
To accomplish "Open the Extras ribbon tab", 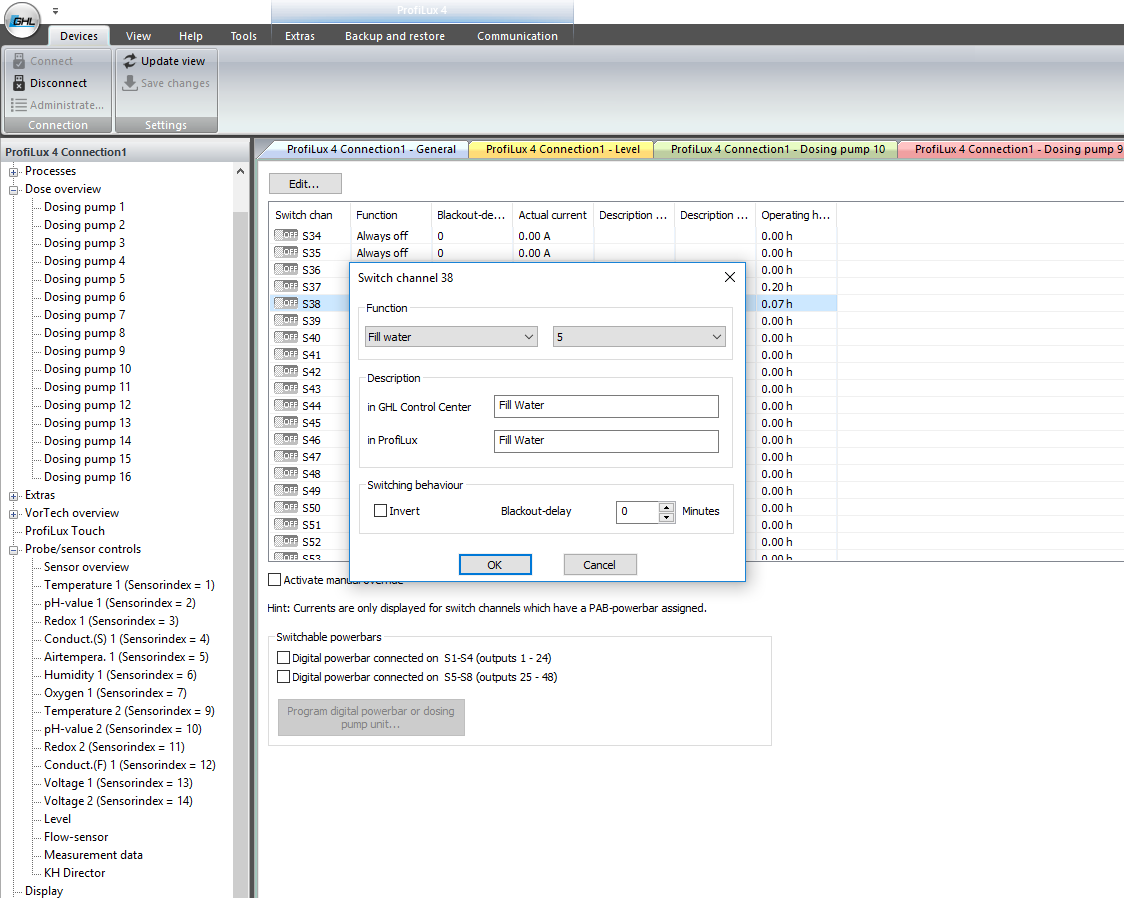I will (300, 36).
